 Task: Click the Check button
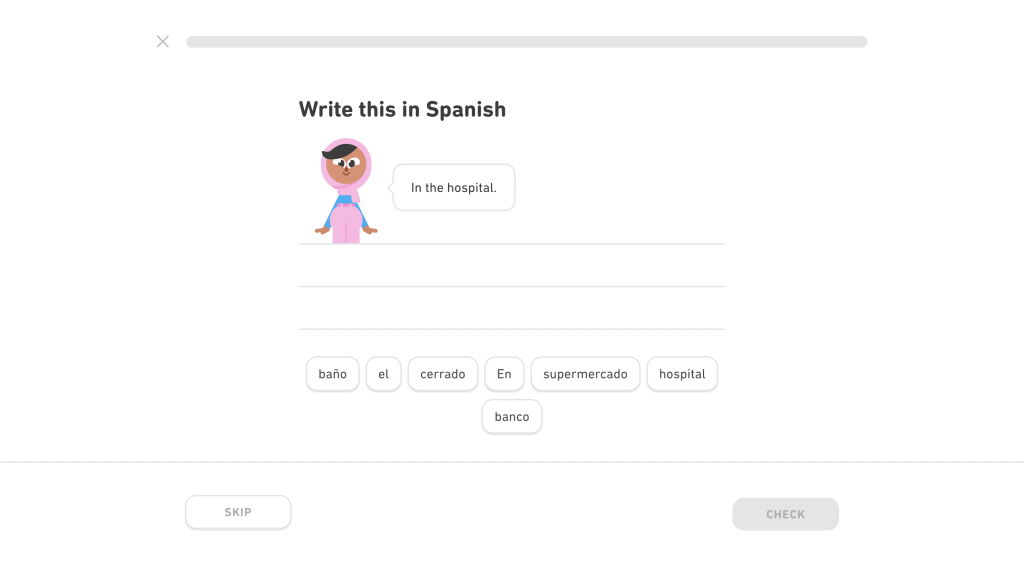pyautogui.click(x=786, y=514)
